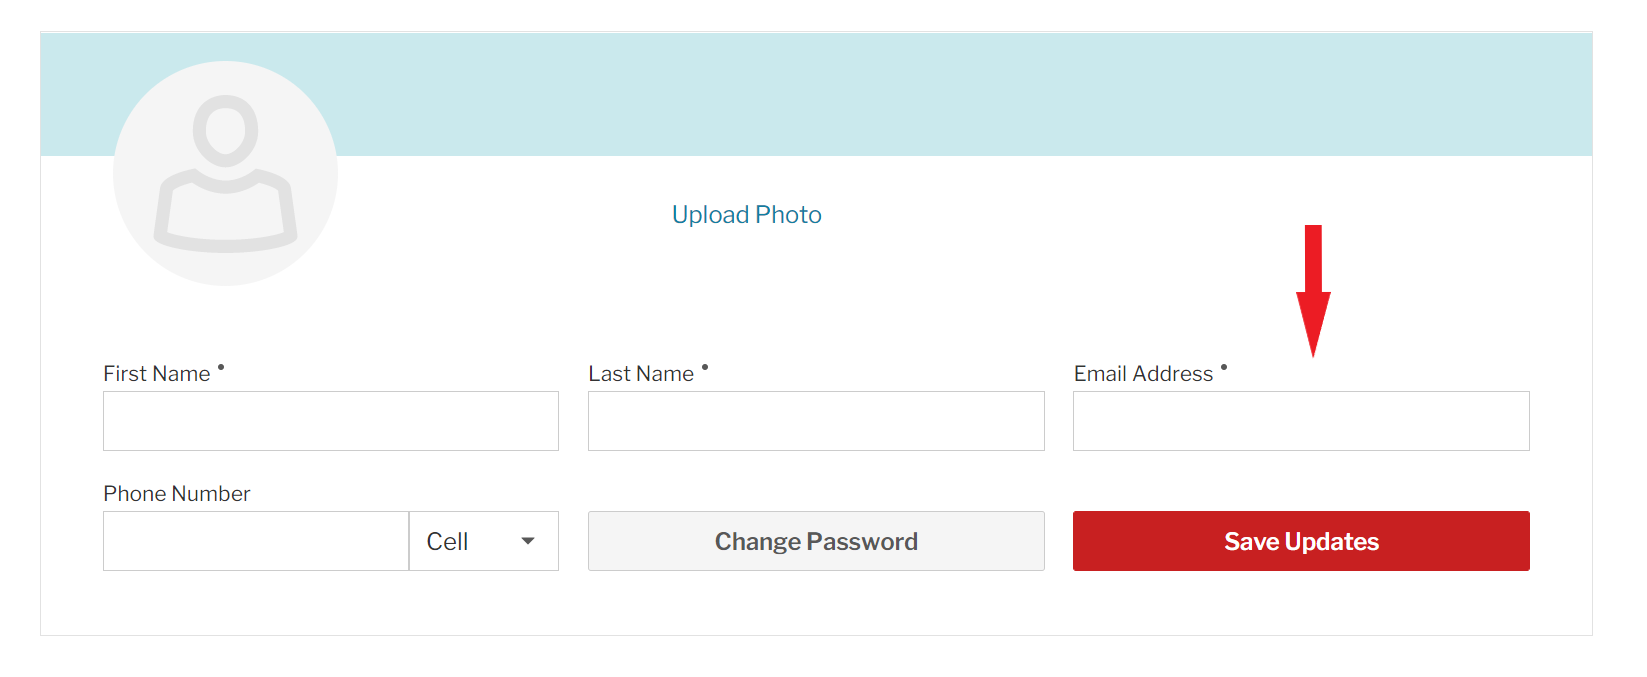Click the gray person silhouette avatar
1647x677 pixels.
click(x=225, y=173)
